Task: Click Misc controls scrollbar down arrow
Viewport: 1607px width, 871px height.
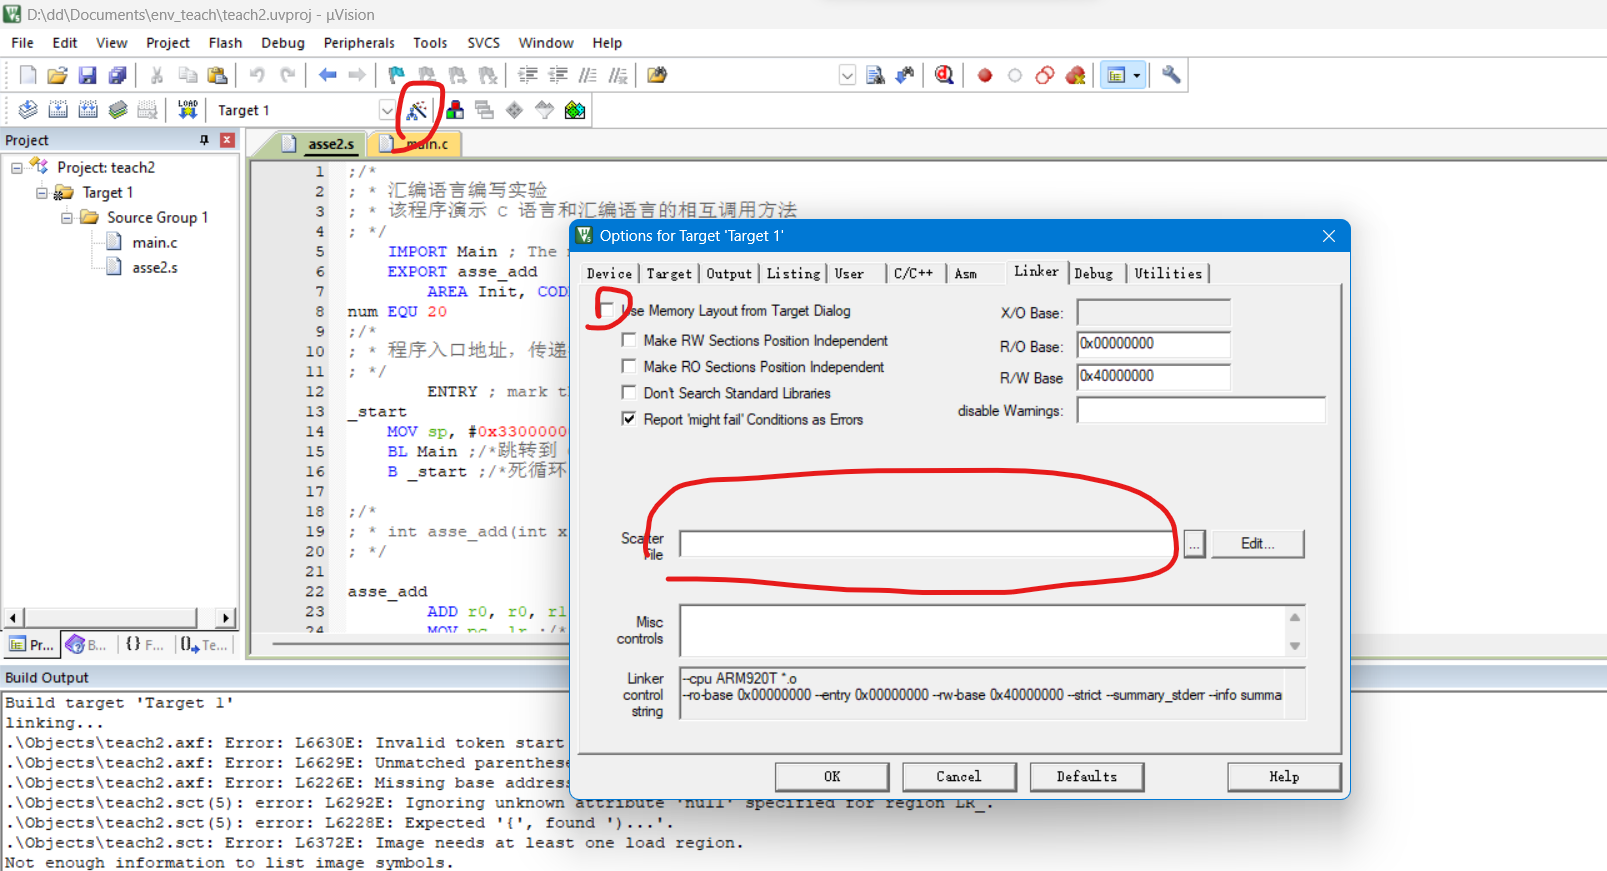Action: 1295,646
